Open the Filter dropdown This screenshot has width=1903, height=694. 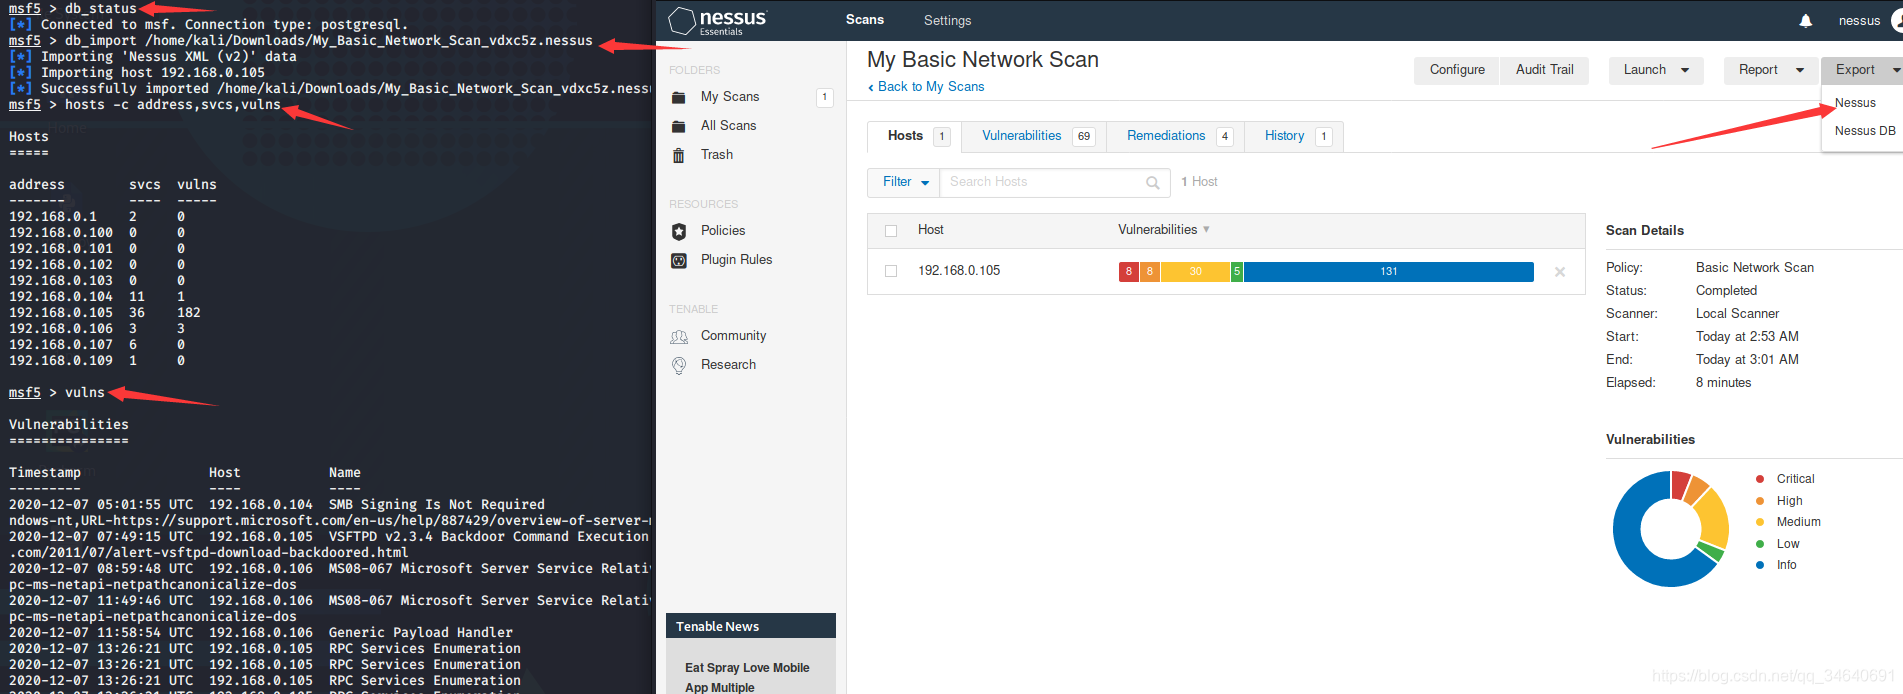(x=904, y=182)
